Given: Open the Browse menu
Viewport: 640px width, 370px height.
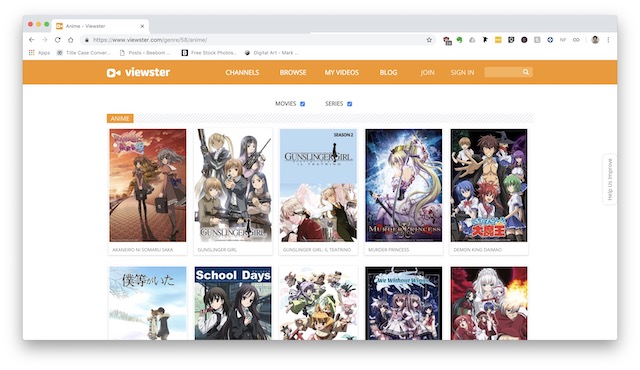Looking at the screenshot, I should pos(293,73).
